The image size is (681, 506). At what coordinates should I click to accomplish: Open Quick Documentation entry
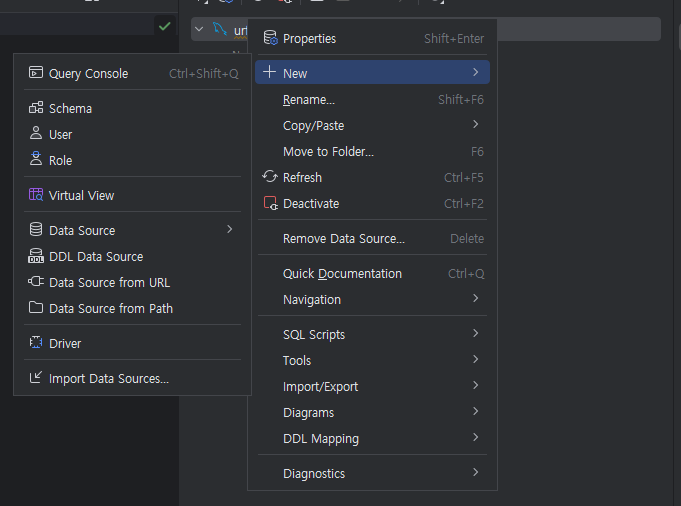(x=342, y=273)
